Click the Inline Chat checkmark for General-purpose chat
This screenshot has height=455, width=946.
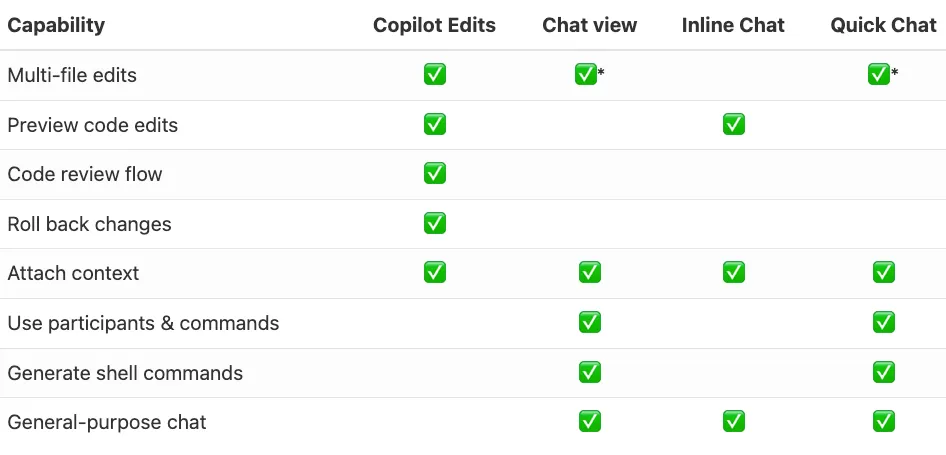[x=734, y=421]
